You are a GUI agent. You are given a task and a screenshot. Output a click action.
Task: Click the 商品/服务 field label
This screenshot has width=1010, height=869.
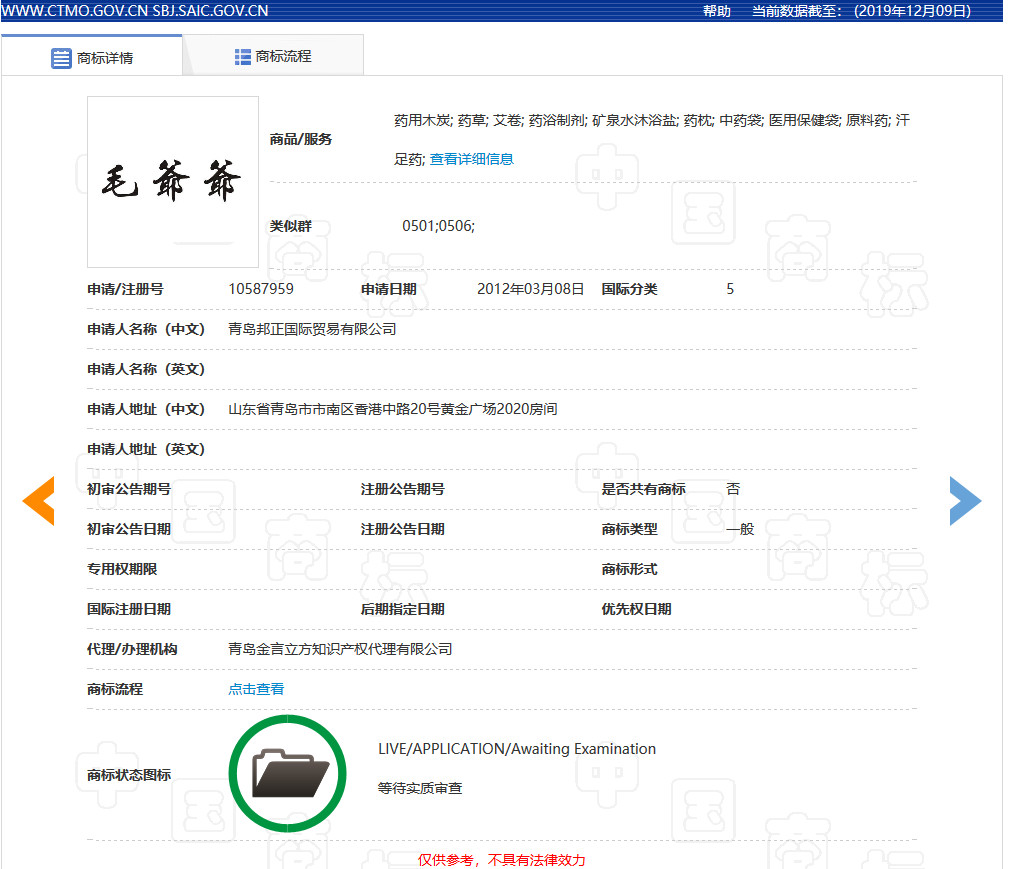(x=301, y=139)
